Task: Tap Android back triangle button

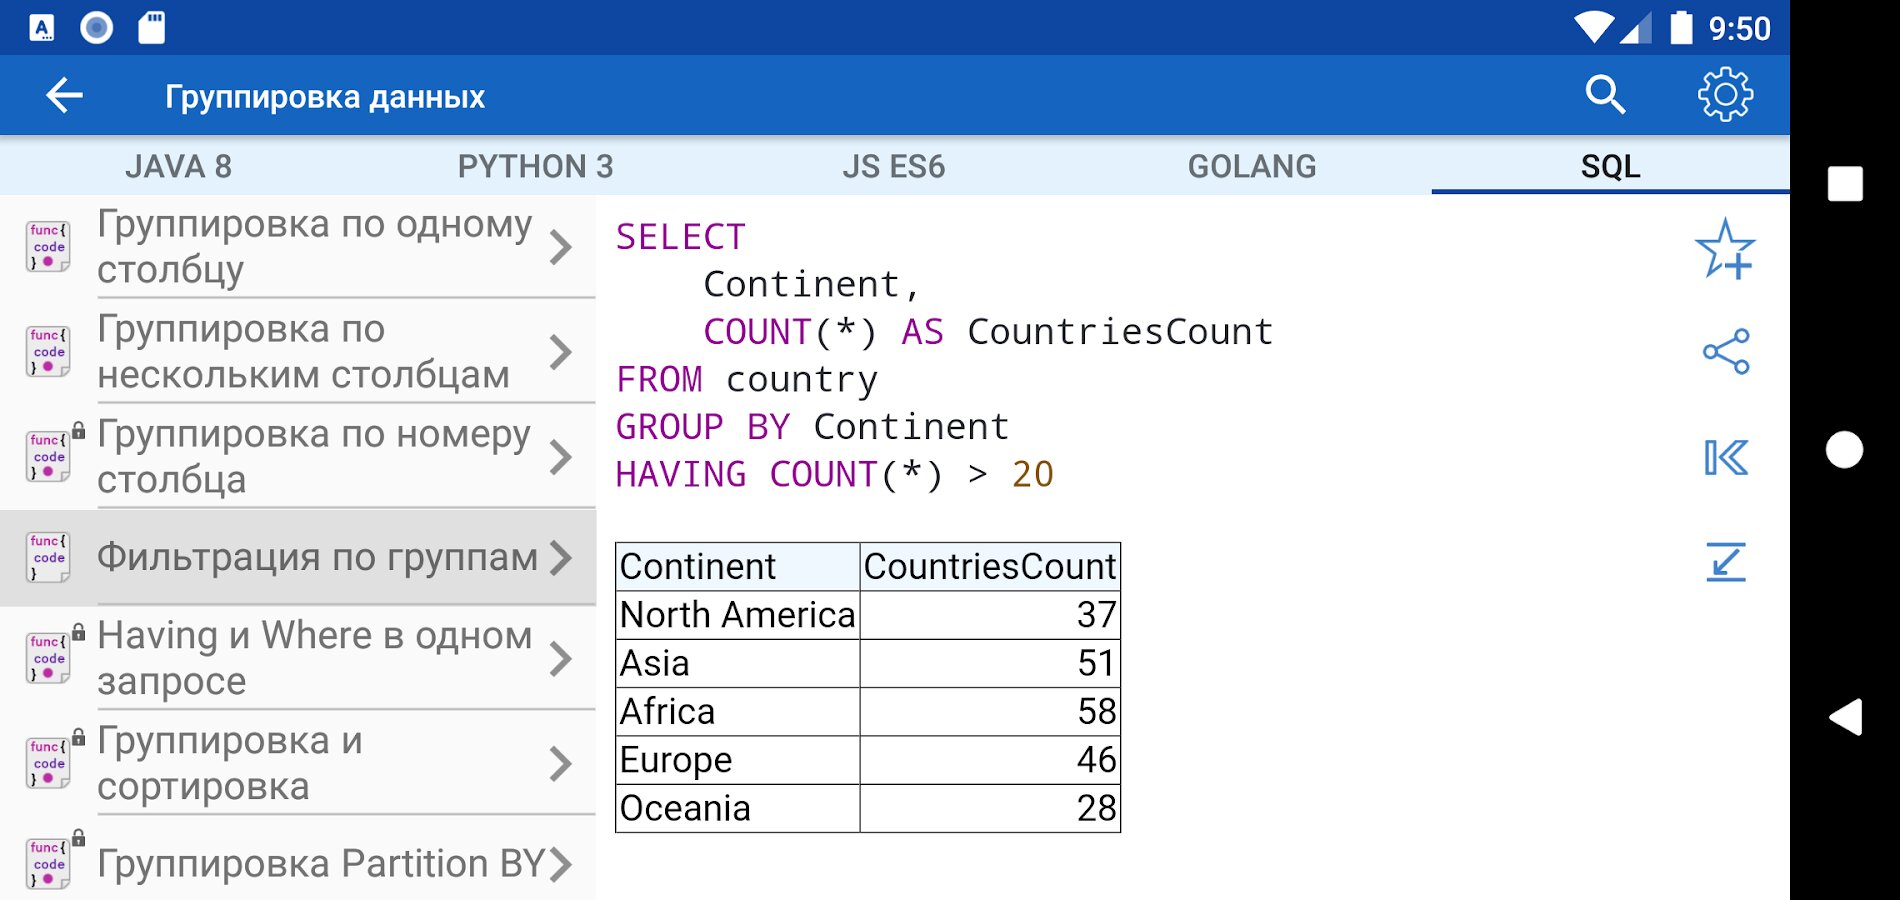Action: coord(1845,717)
